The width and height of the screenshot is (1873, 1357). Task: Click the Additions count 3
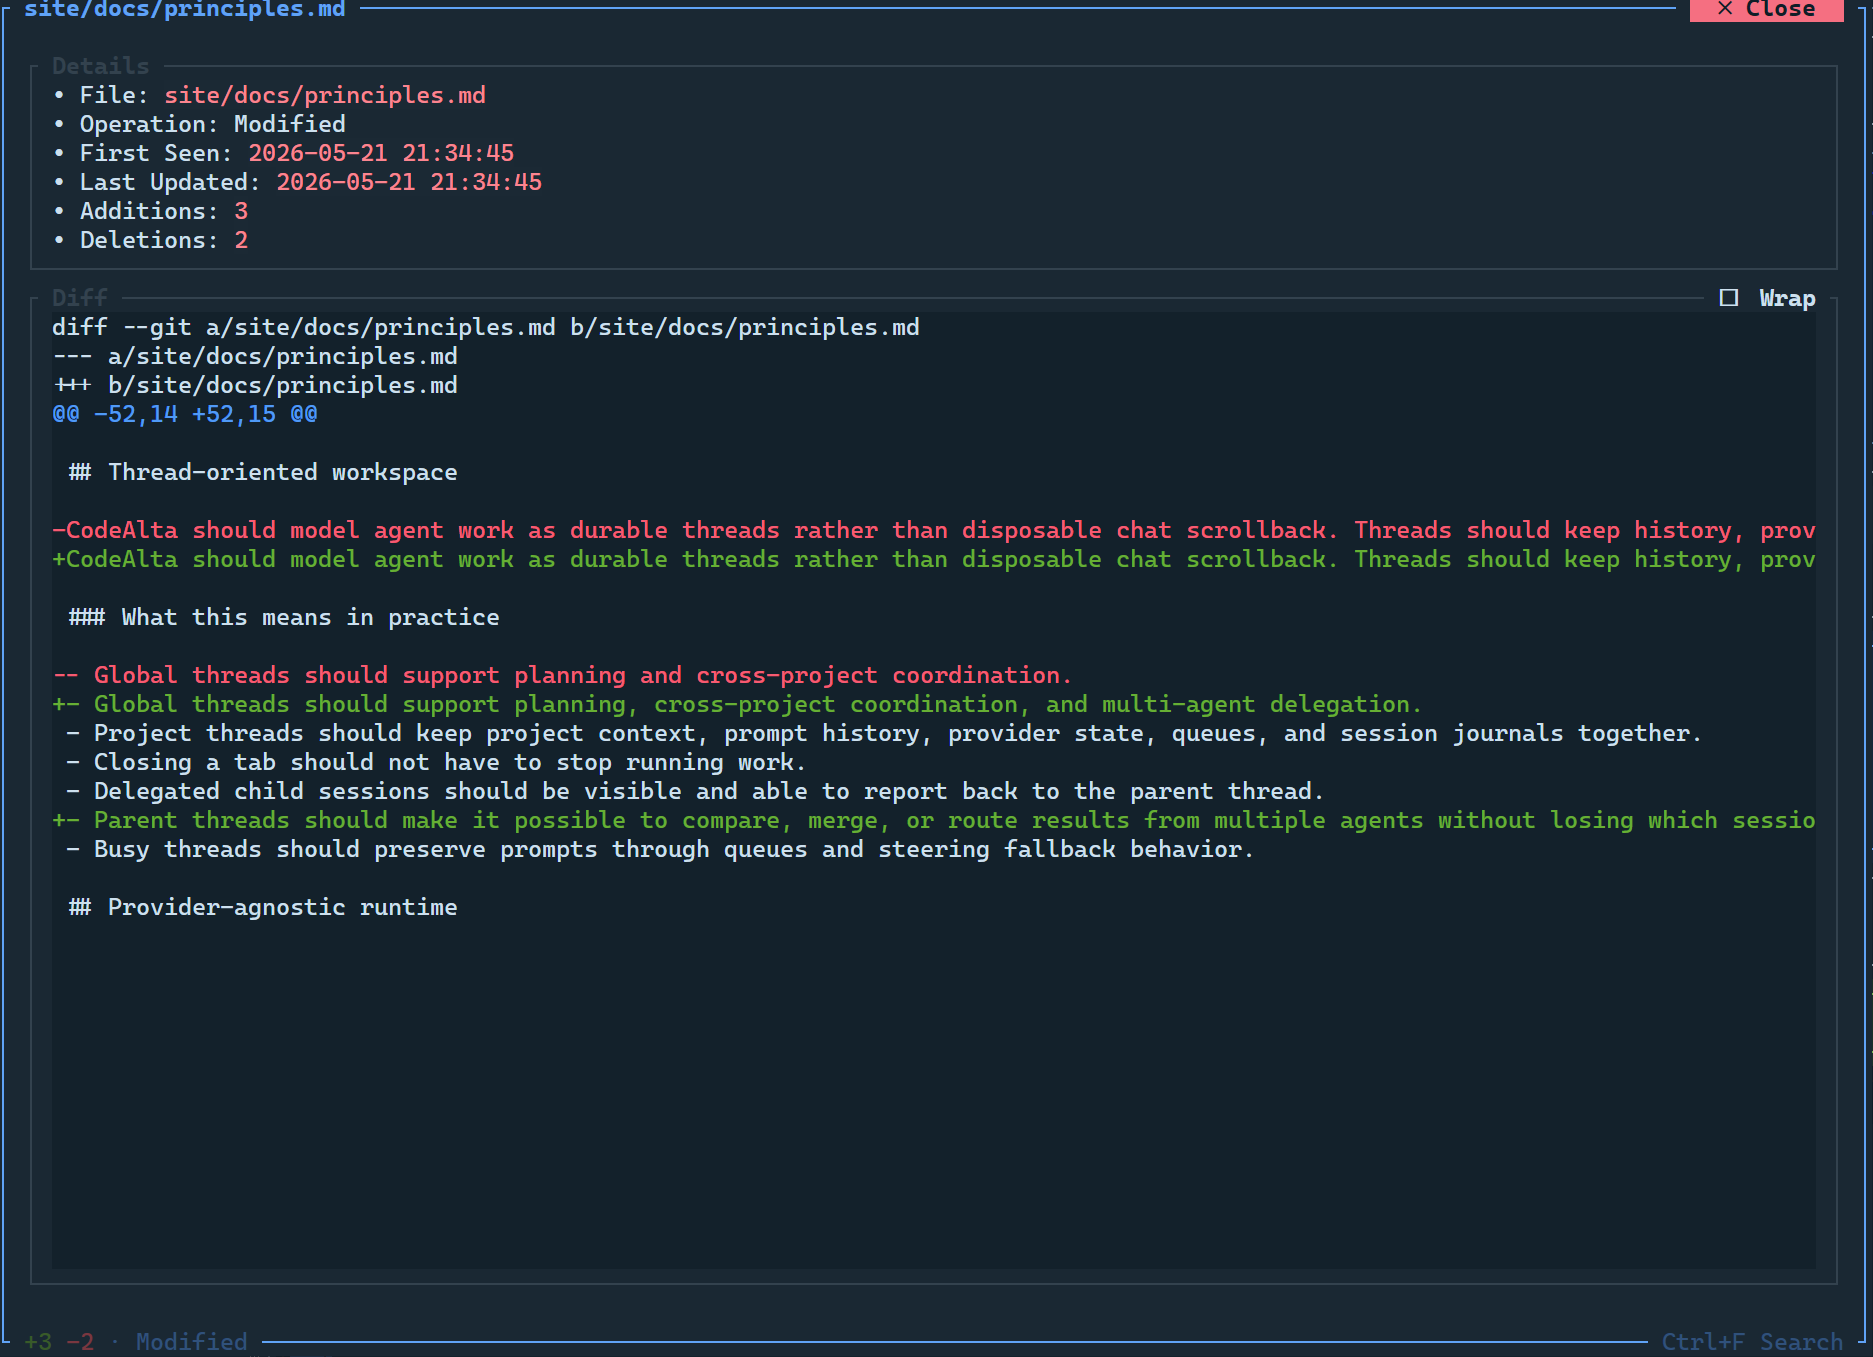[241, 211]
